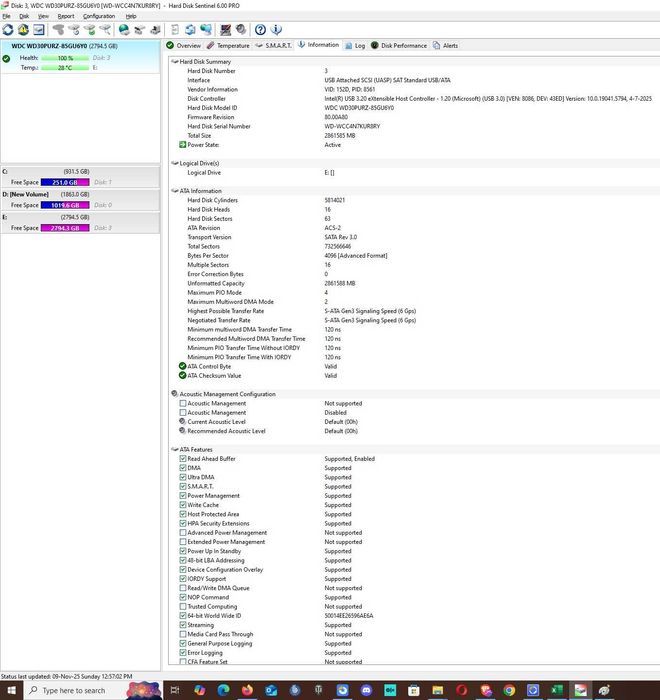This screenshot has width=660, height=700.
Task: Click the E: free space 2794.3 GB bar
Action: pyautogui.click(x=65, y=228)
